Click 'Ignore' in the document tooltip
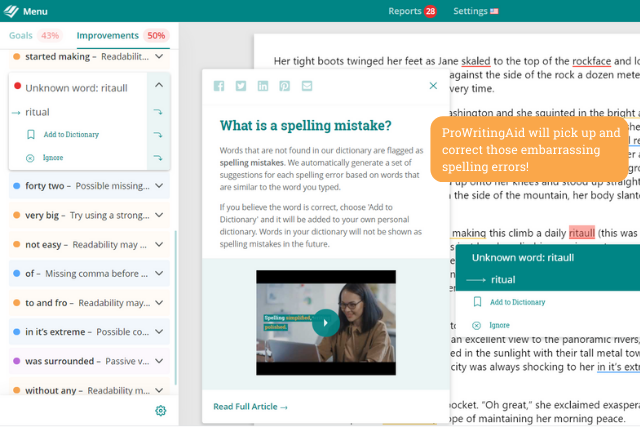 pos(500,325)
